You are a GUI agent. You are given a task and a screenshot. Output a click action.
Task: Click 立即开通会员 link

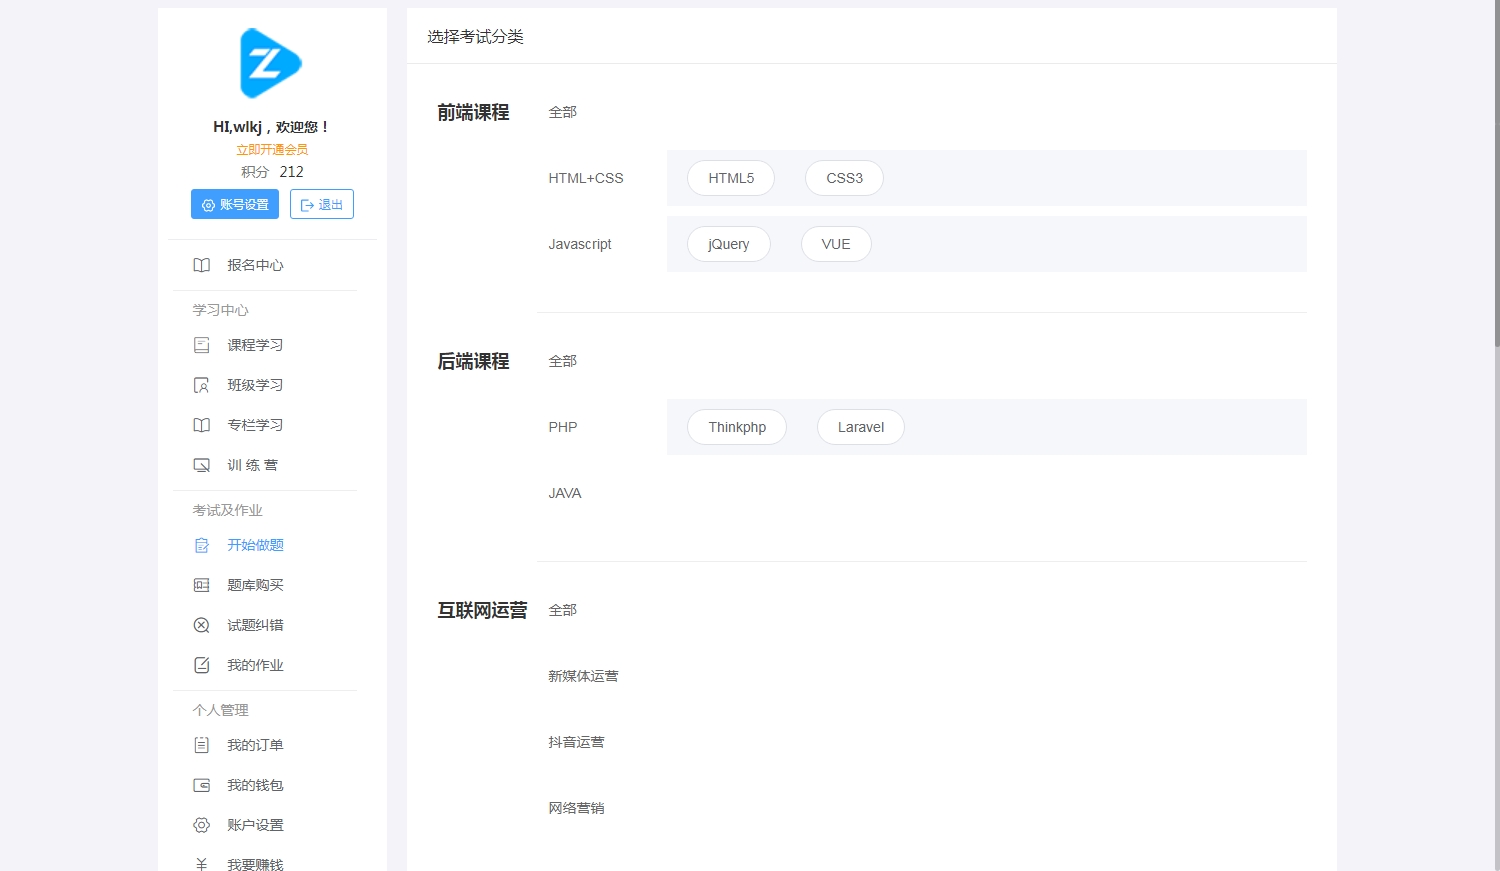[x=272, y=150]
